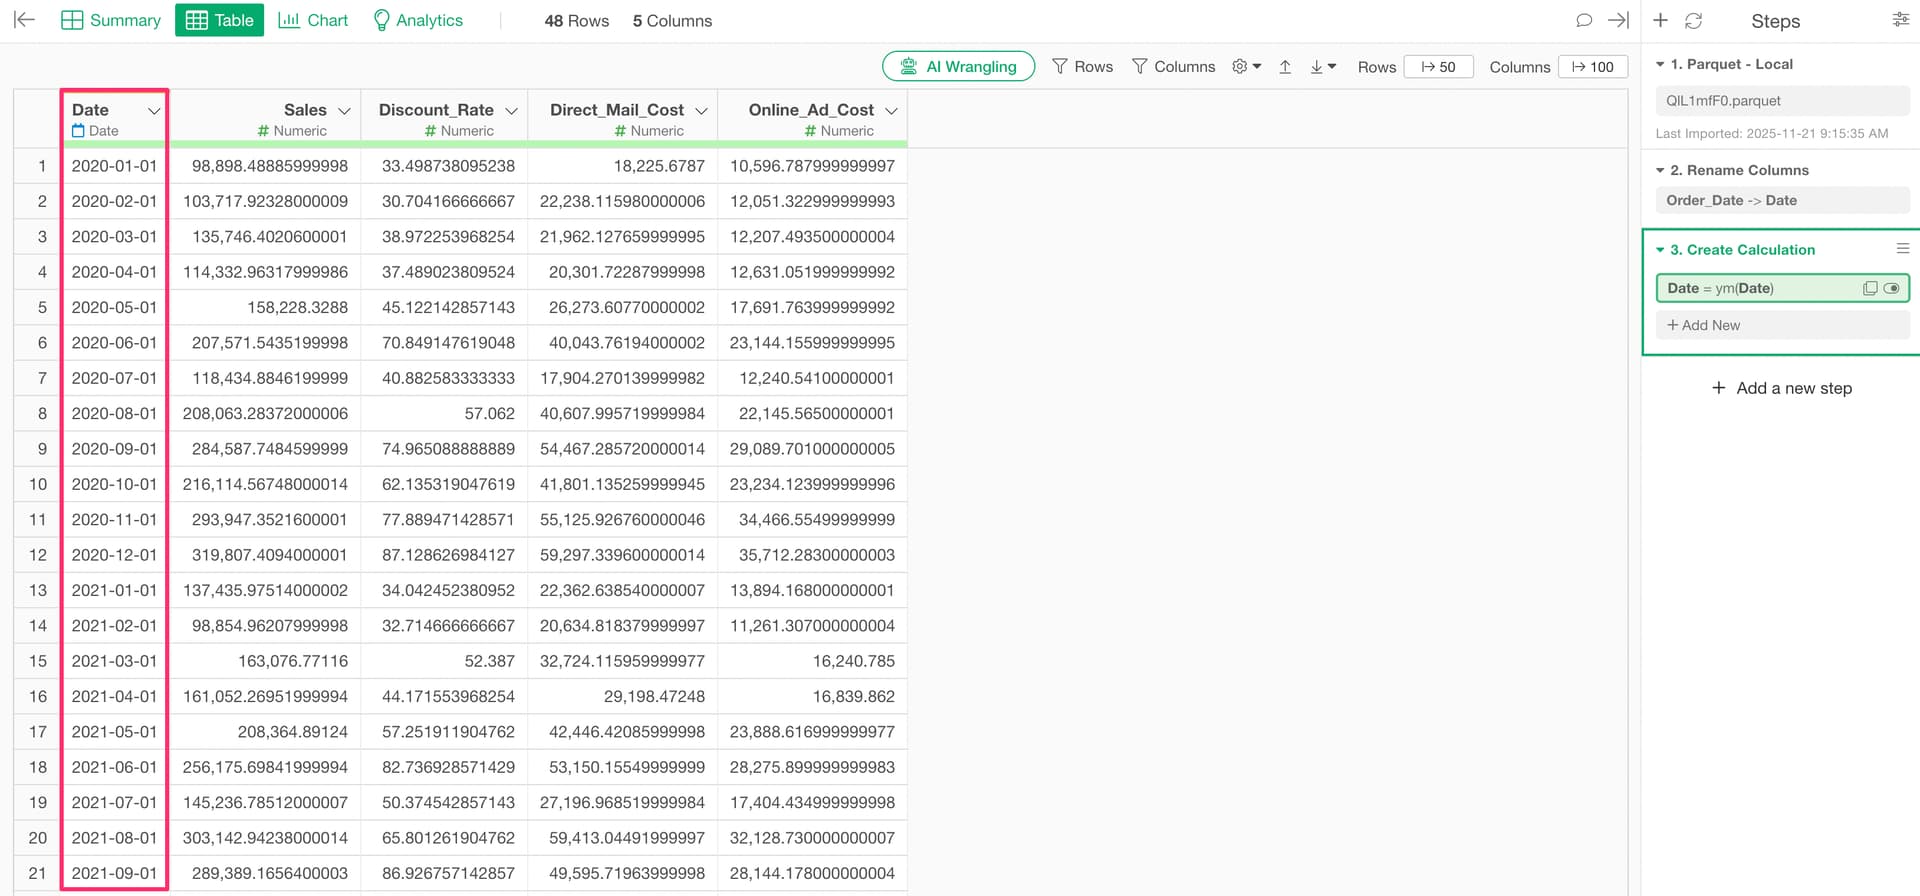Collapse the 2. Rename Columns step
This screenshot has height=896, width=1920.
pyautogui.click(x=1660, y=170)
